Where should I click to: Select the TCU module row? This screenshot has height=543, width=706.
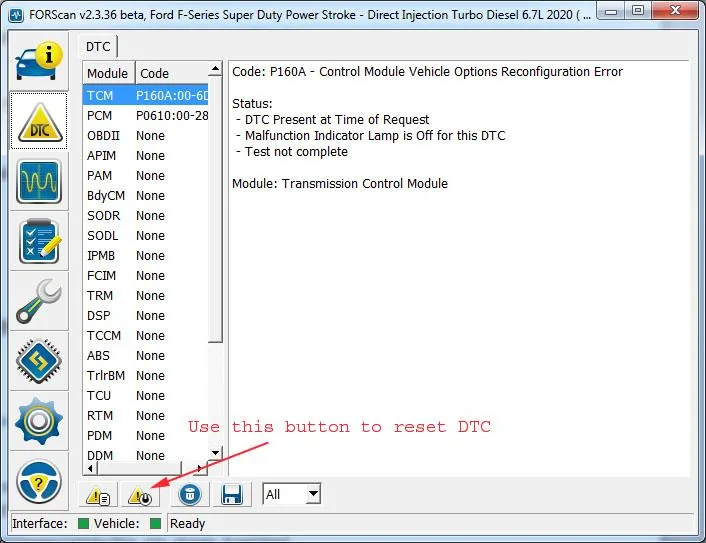pos(145,396)
